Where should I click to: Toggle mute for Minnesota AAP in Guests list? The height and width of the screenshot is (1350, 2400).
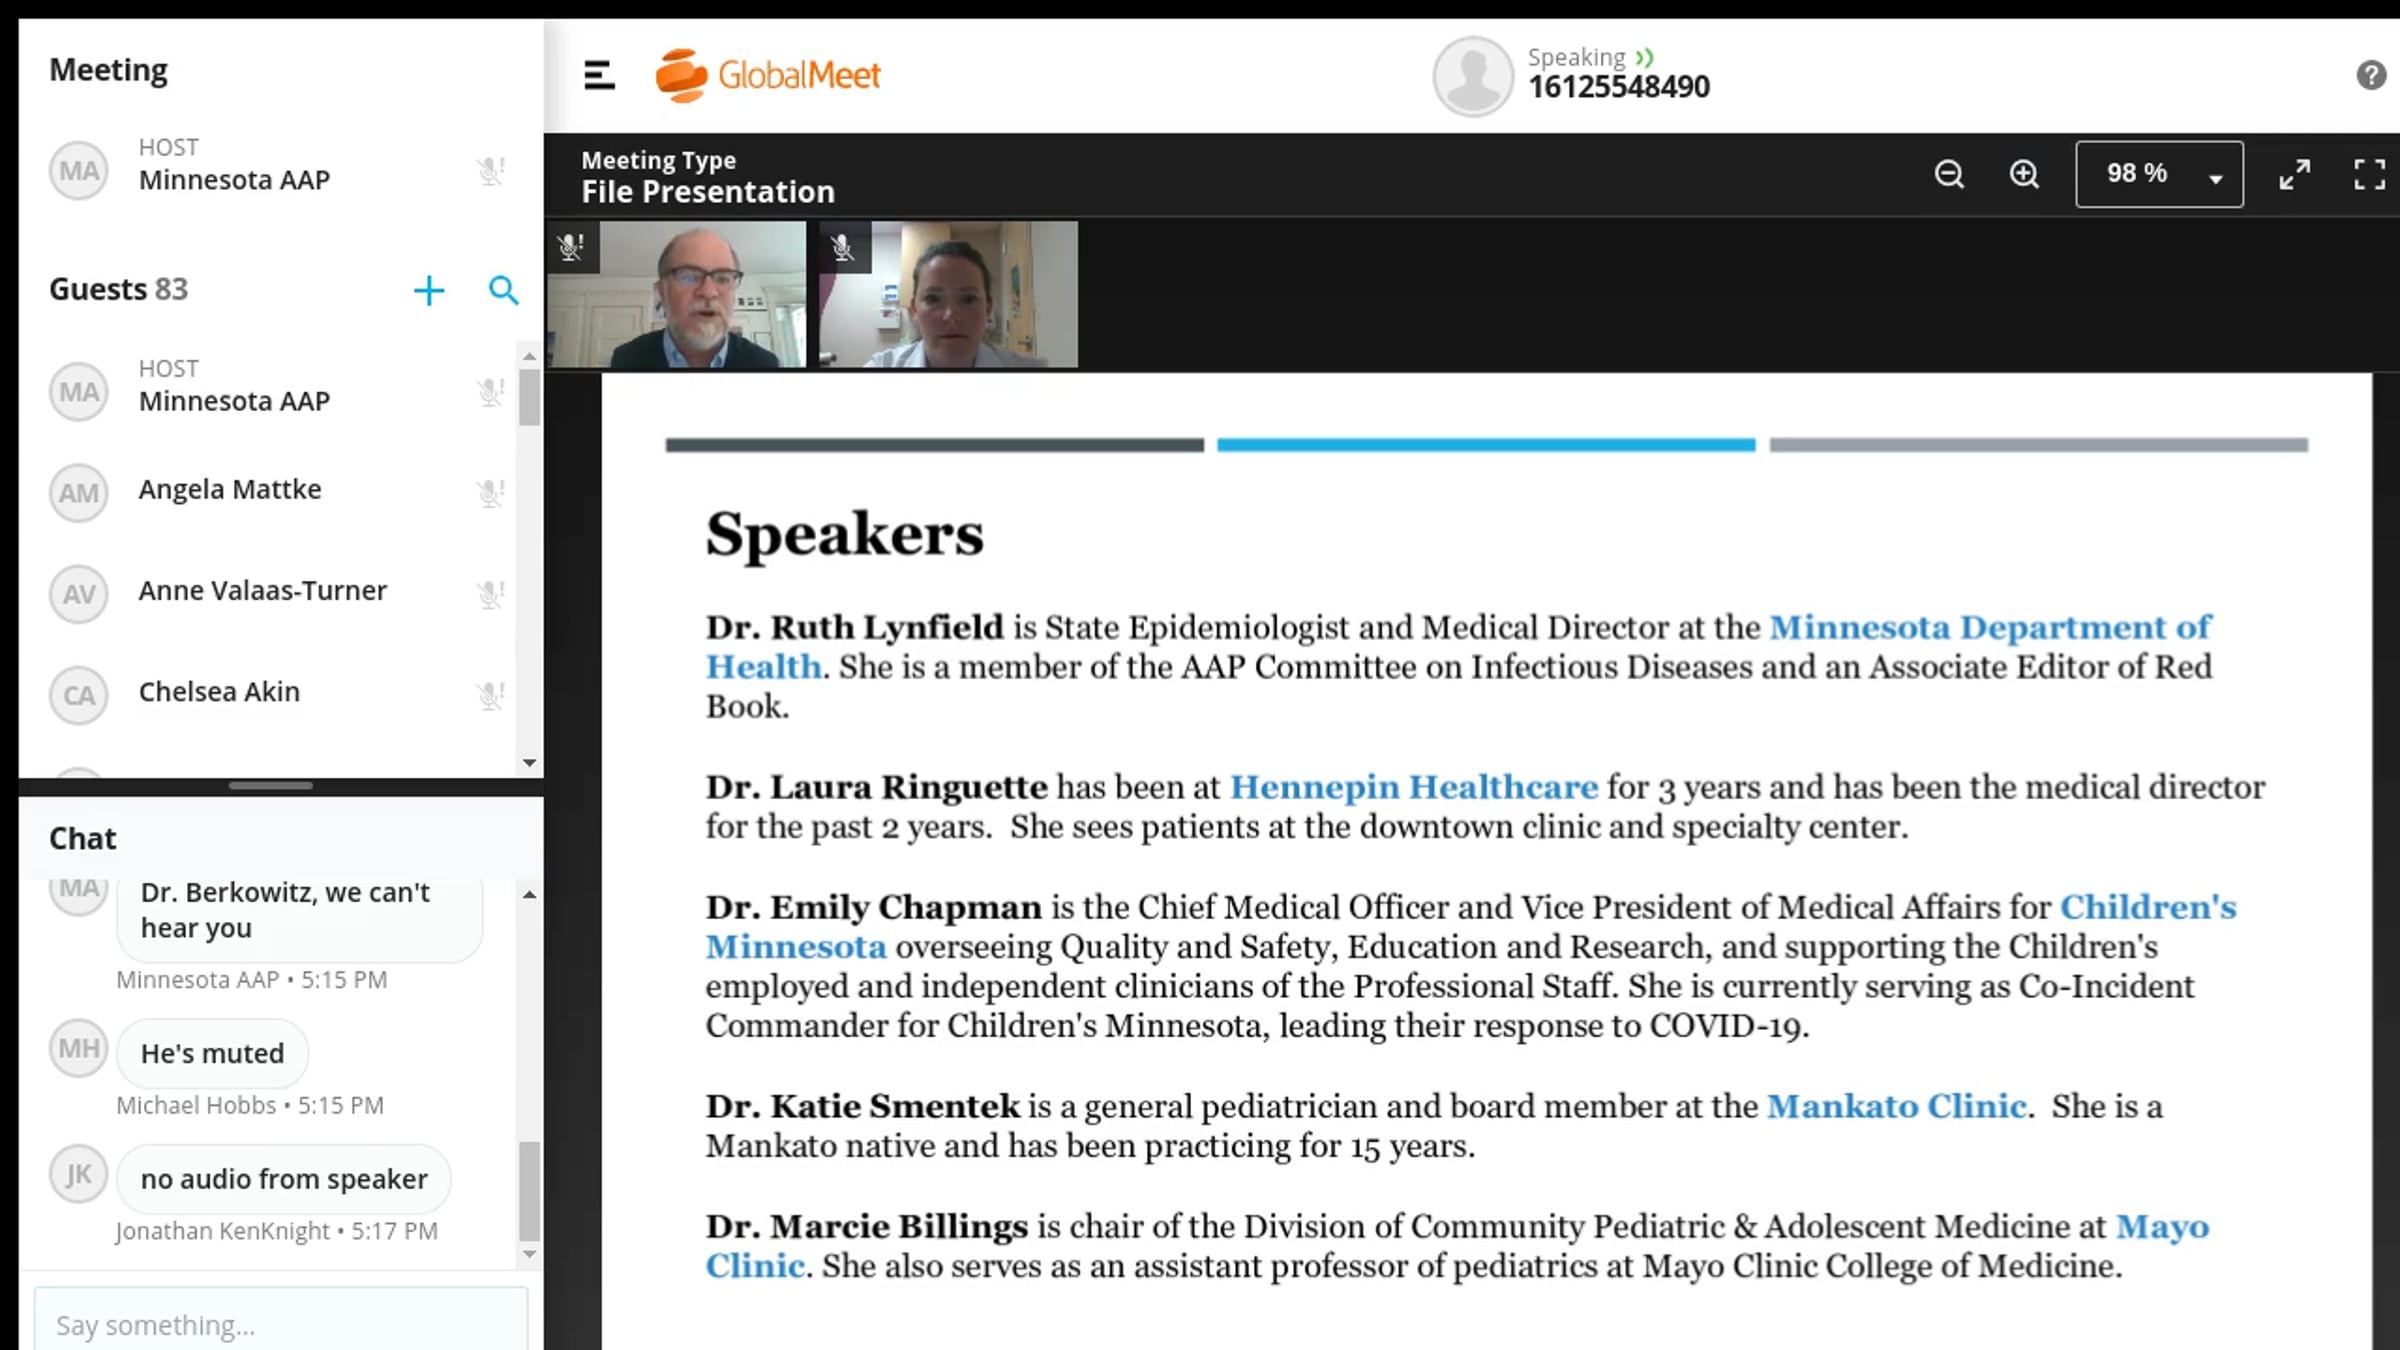click(490, 391)
